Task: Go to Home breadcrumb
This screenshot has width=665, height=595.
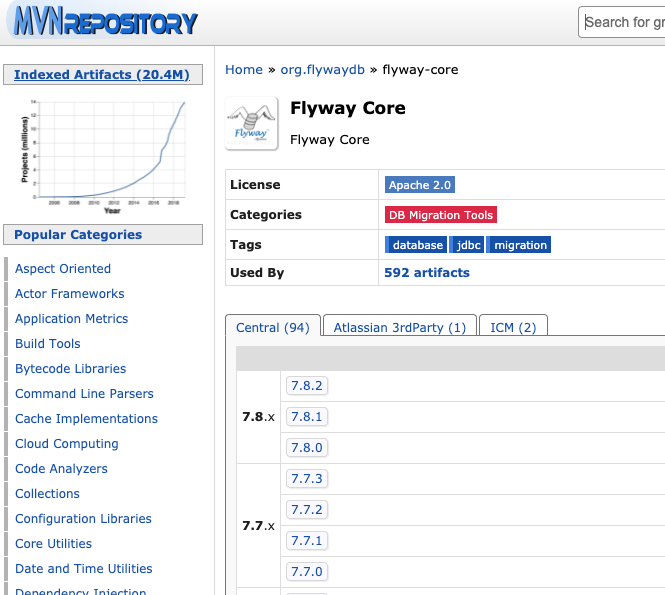Action: click(x=244, y=70)
